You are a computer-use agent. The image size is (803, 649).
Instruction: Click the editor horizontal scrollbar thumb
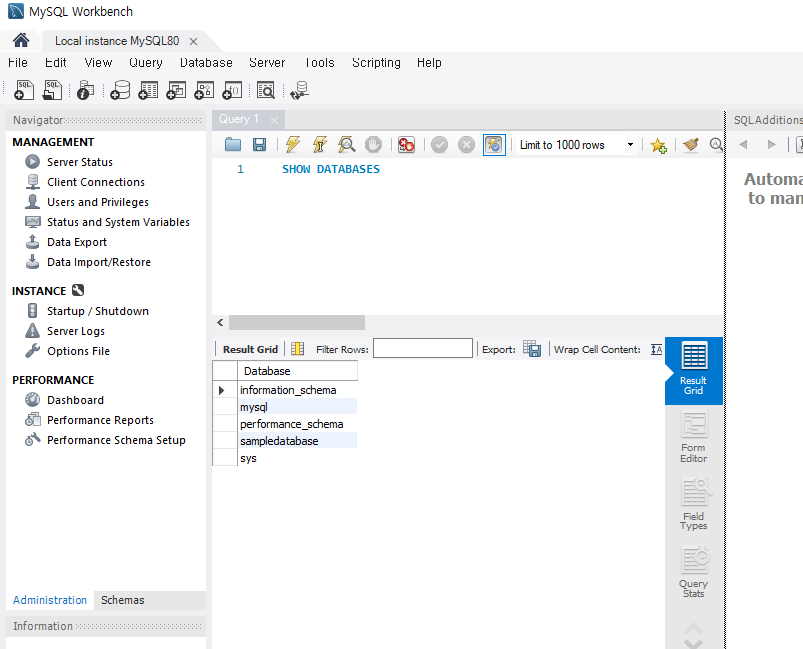[x=297, y=322]
